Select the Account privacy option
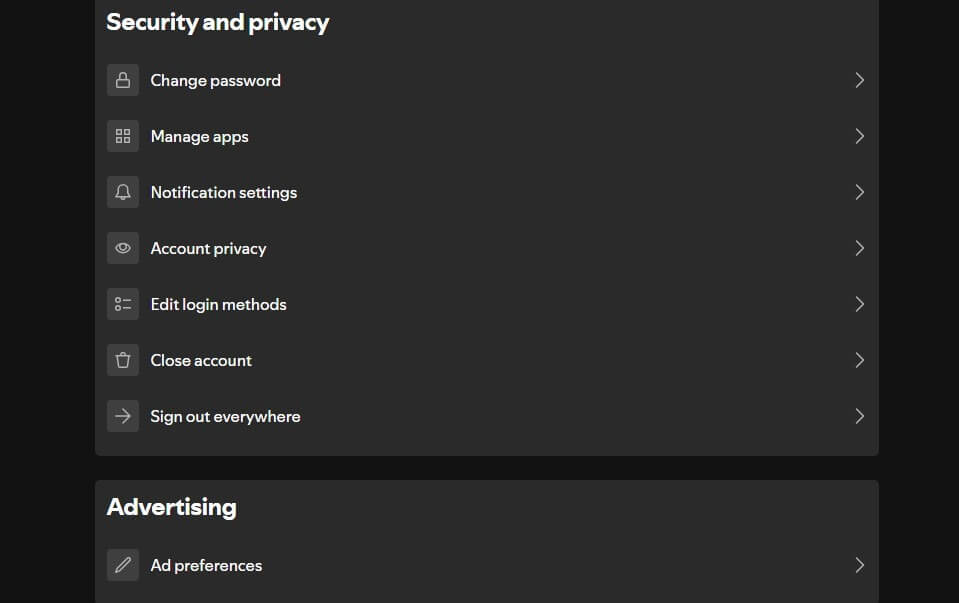Viewport: 959px width, 603px height. point(208,248)
